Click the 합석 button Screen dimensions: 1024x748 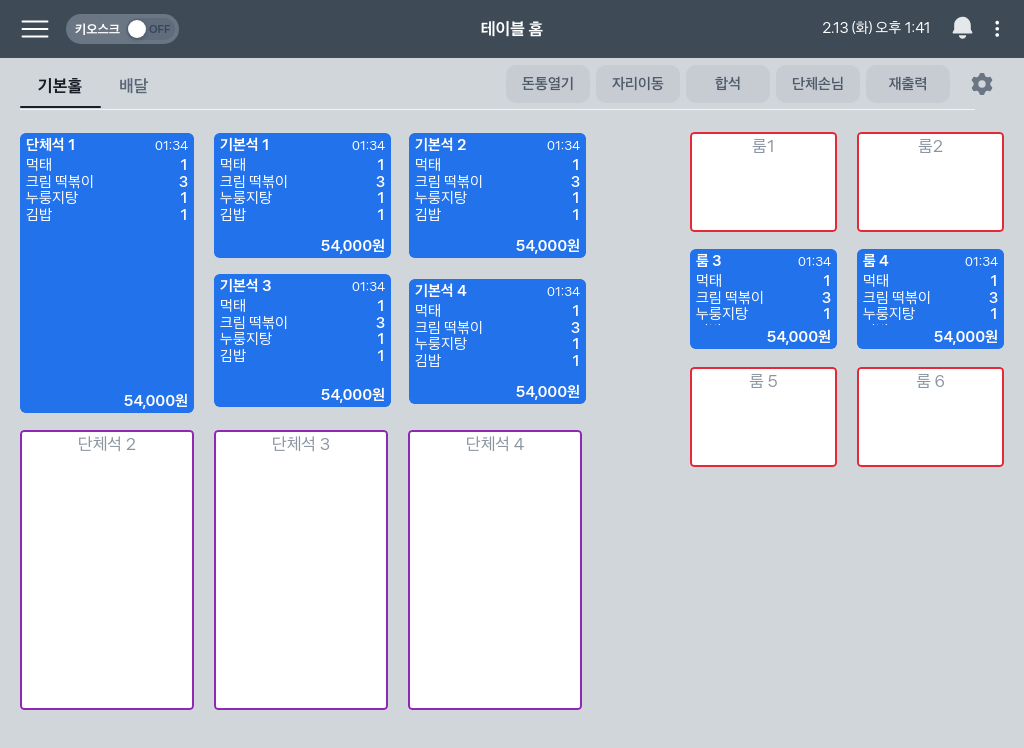point(727,84)
